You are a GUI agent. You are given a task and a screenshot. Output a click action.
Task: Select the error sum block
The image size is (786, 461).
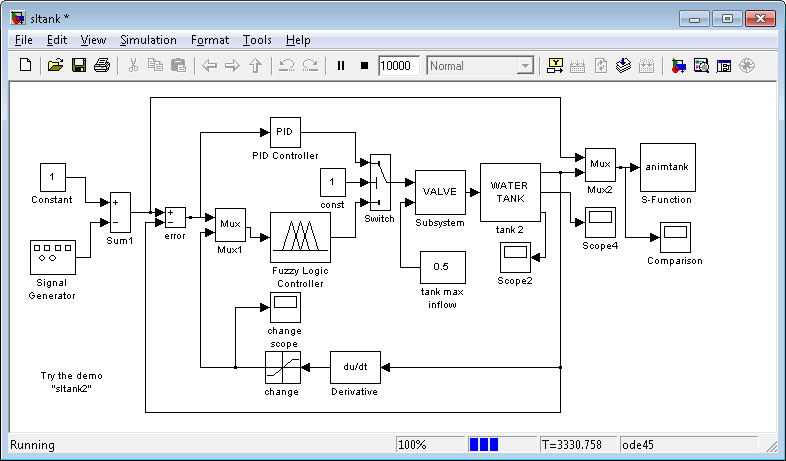(x=175, y=217)
